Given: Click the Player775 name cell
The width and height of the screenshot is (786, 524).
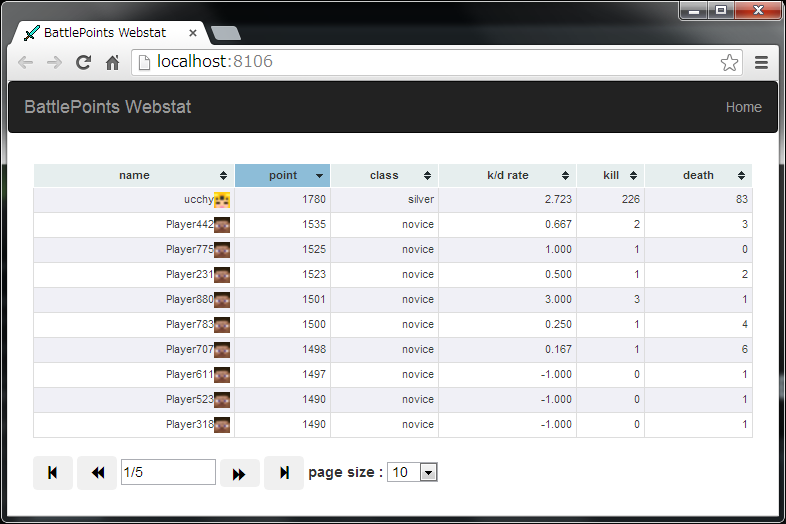Looking at the screenshot, I should pos(134,250).
